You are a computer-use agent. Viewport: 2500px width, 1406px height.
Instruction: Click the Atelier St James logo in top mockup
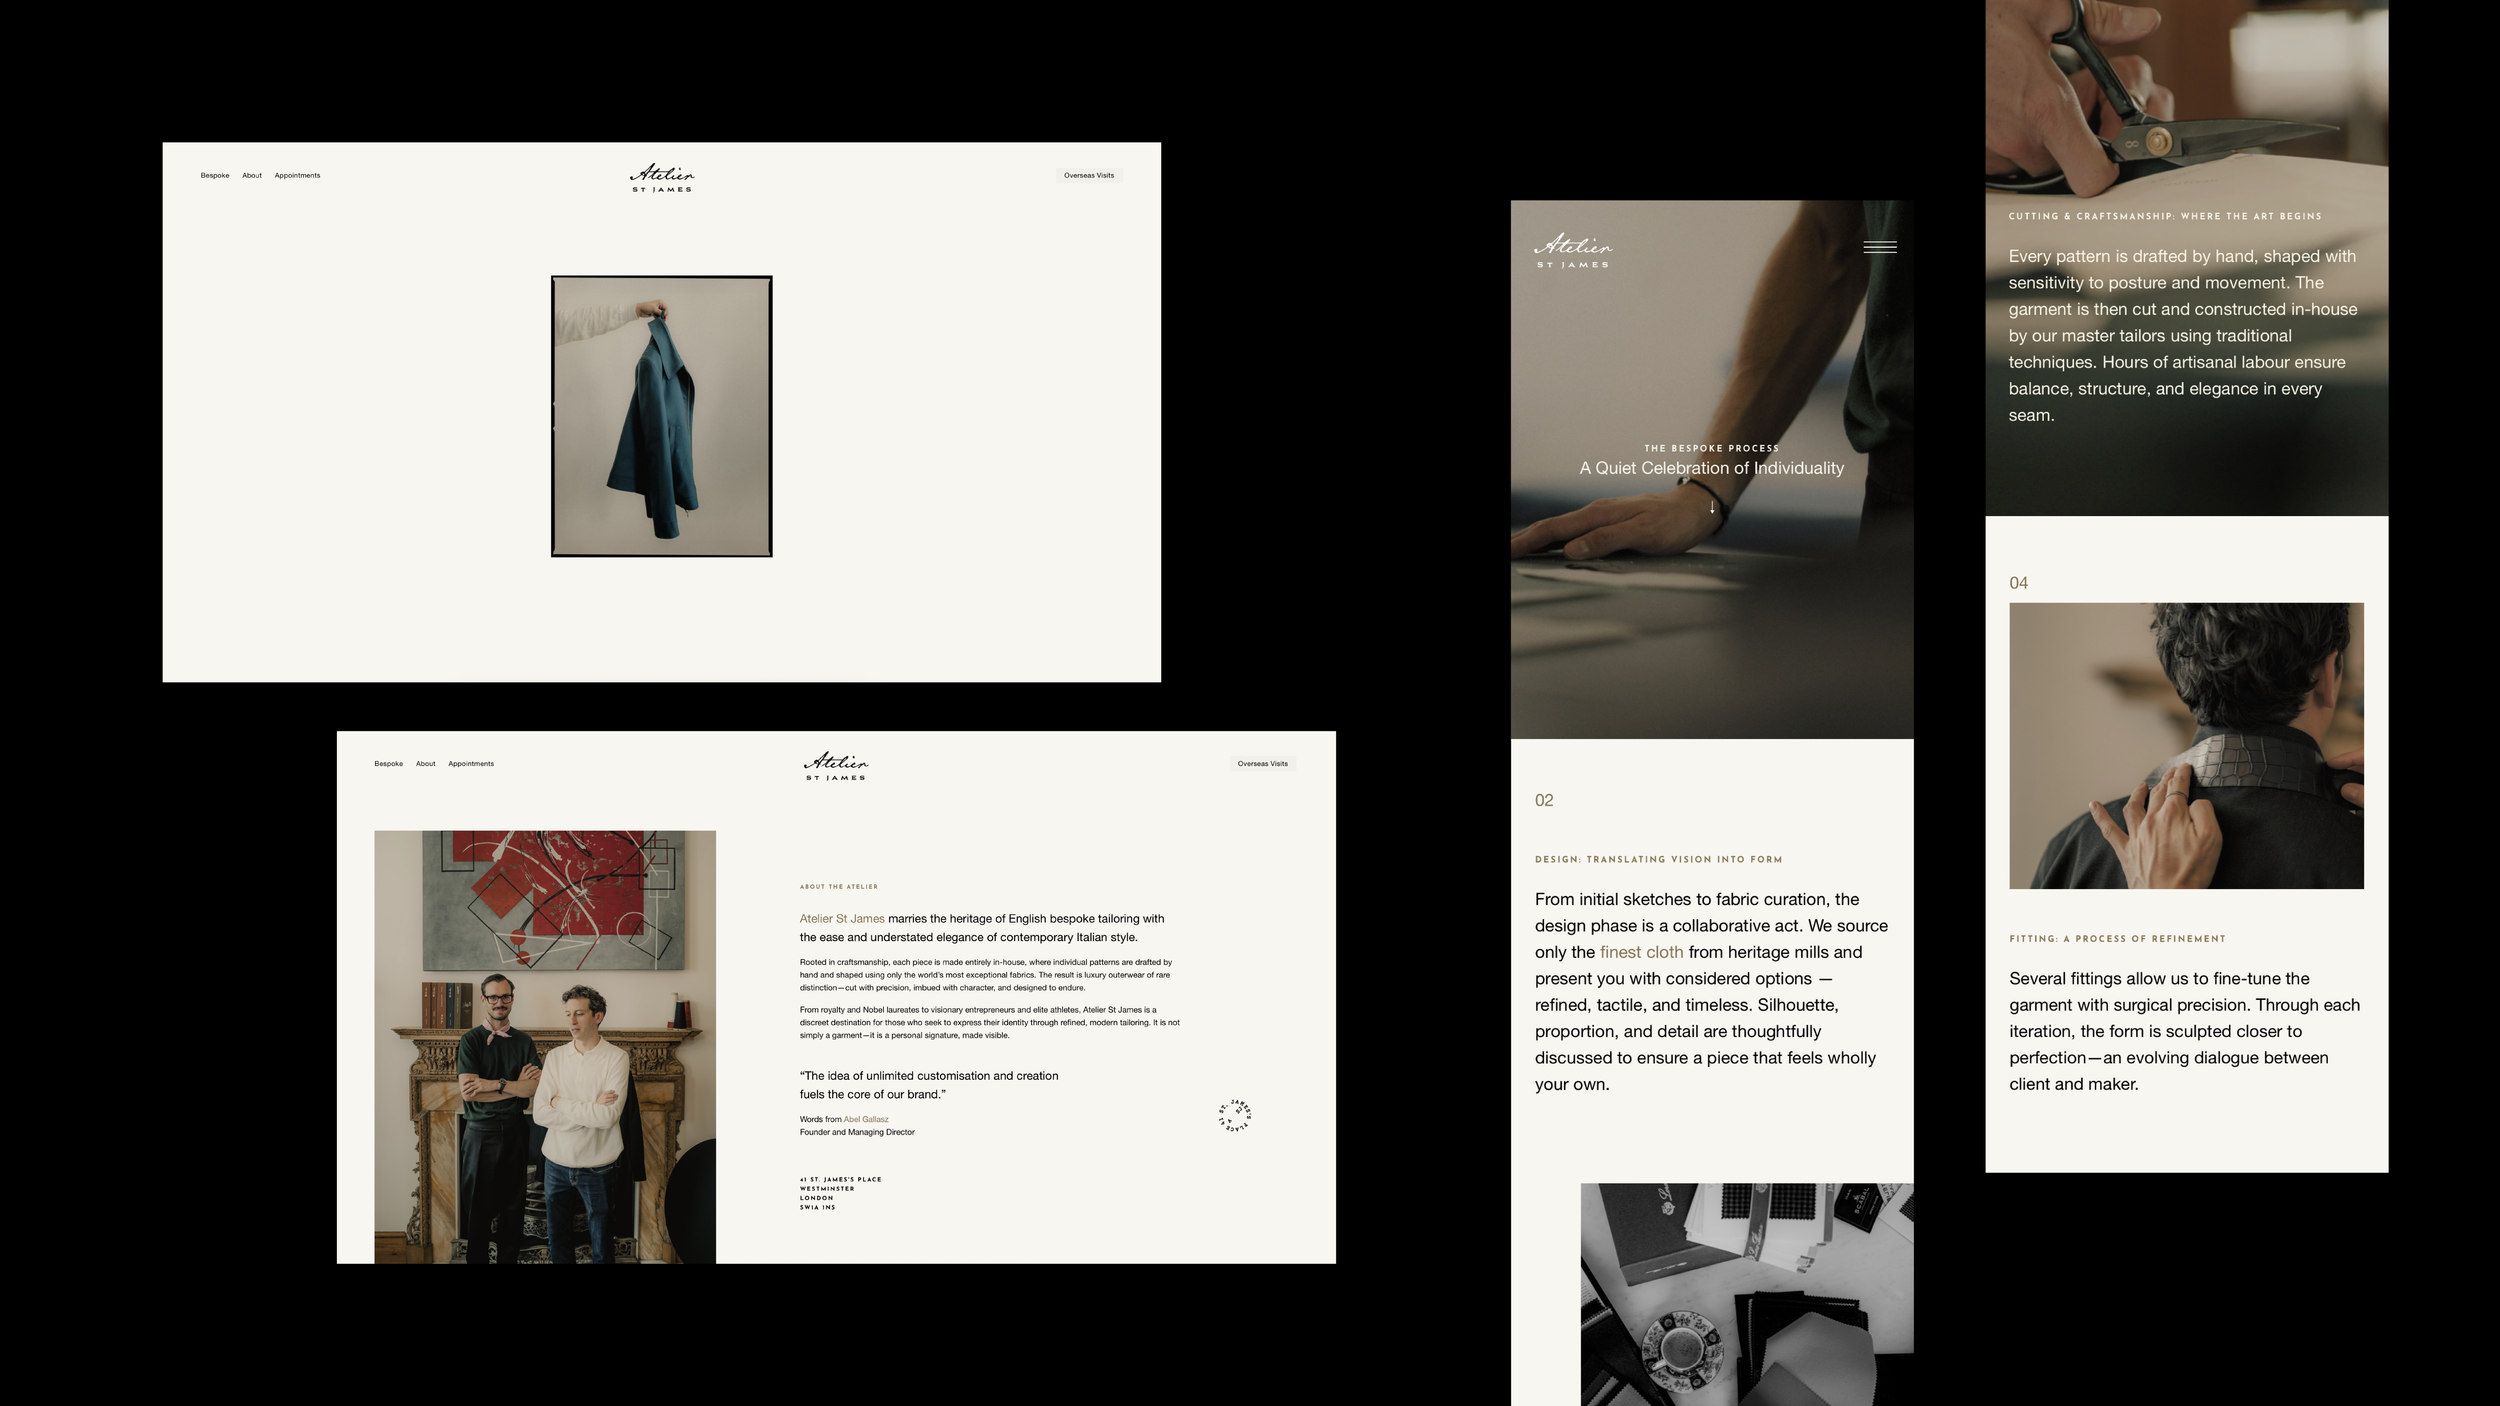(662, 178)
